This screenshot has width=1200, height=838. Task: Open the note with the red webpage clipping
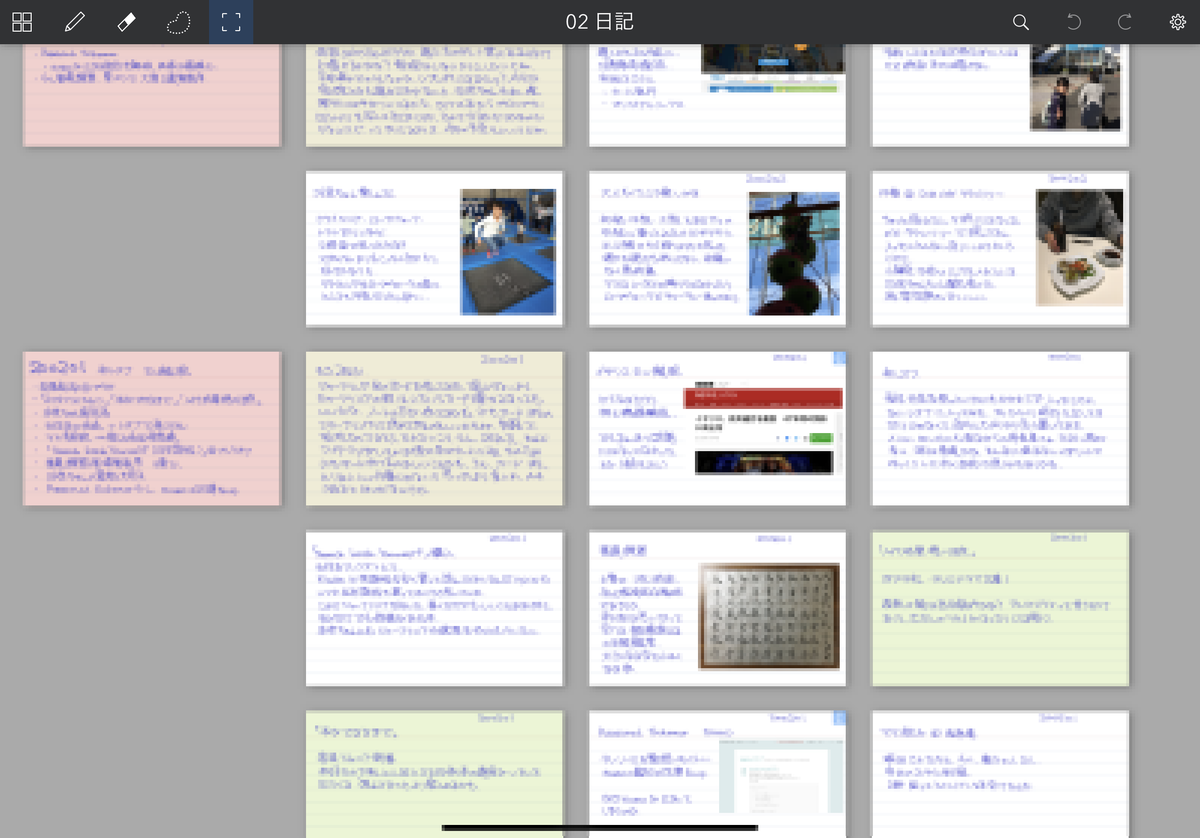[x=716, y=428]
